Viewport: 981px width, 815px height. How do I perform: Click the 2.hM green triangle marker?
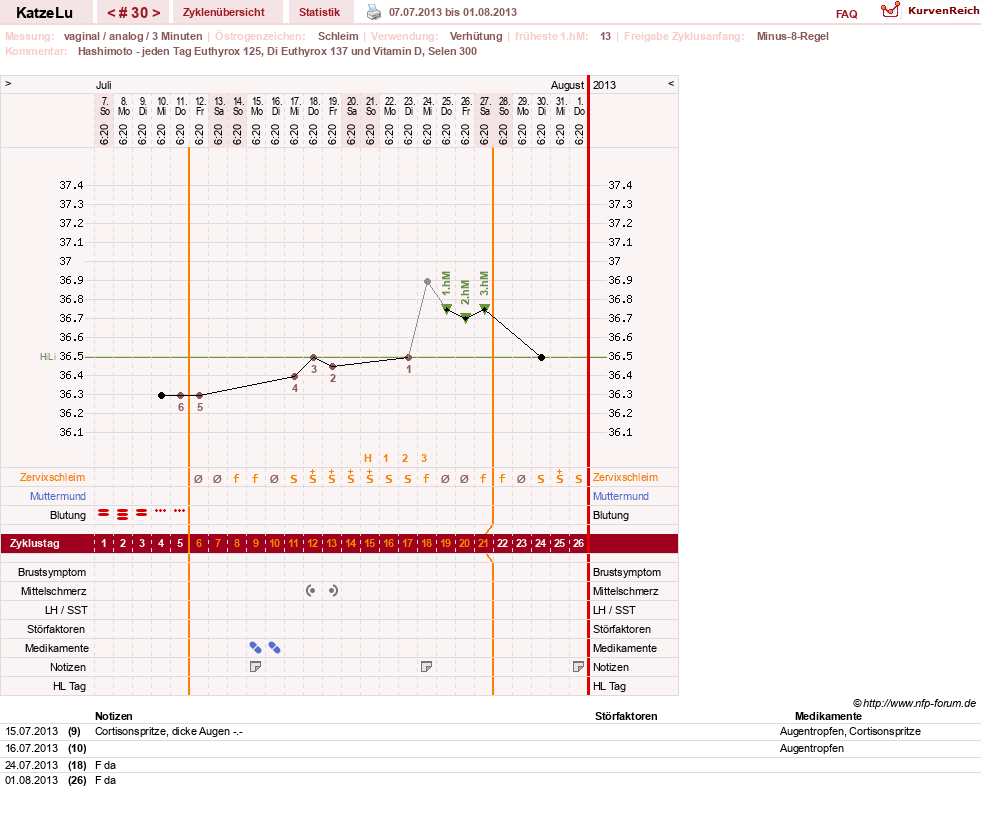point(465,318)
